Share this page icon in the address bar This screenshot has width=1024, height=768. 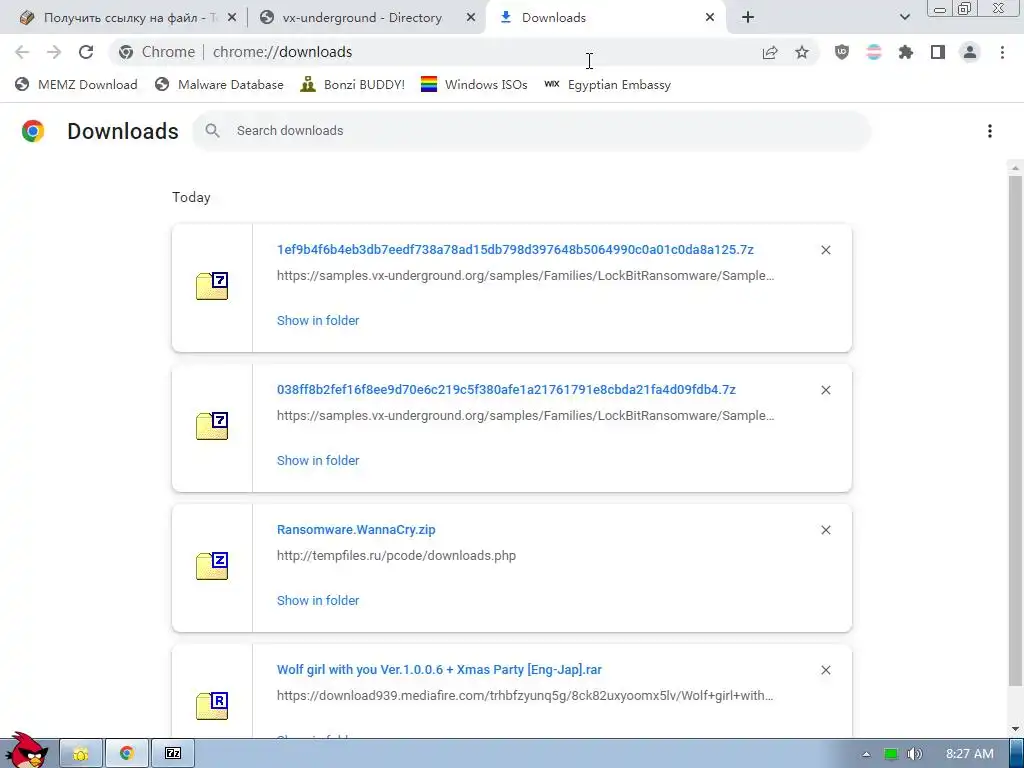click(770, 52)
